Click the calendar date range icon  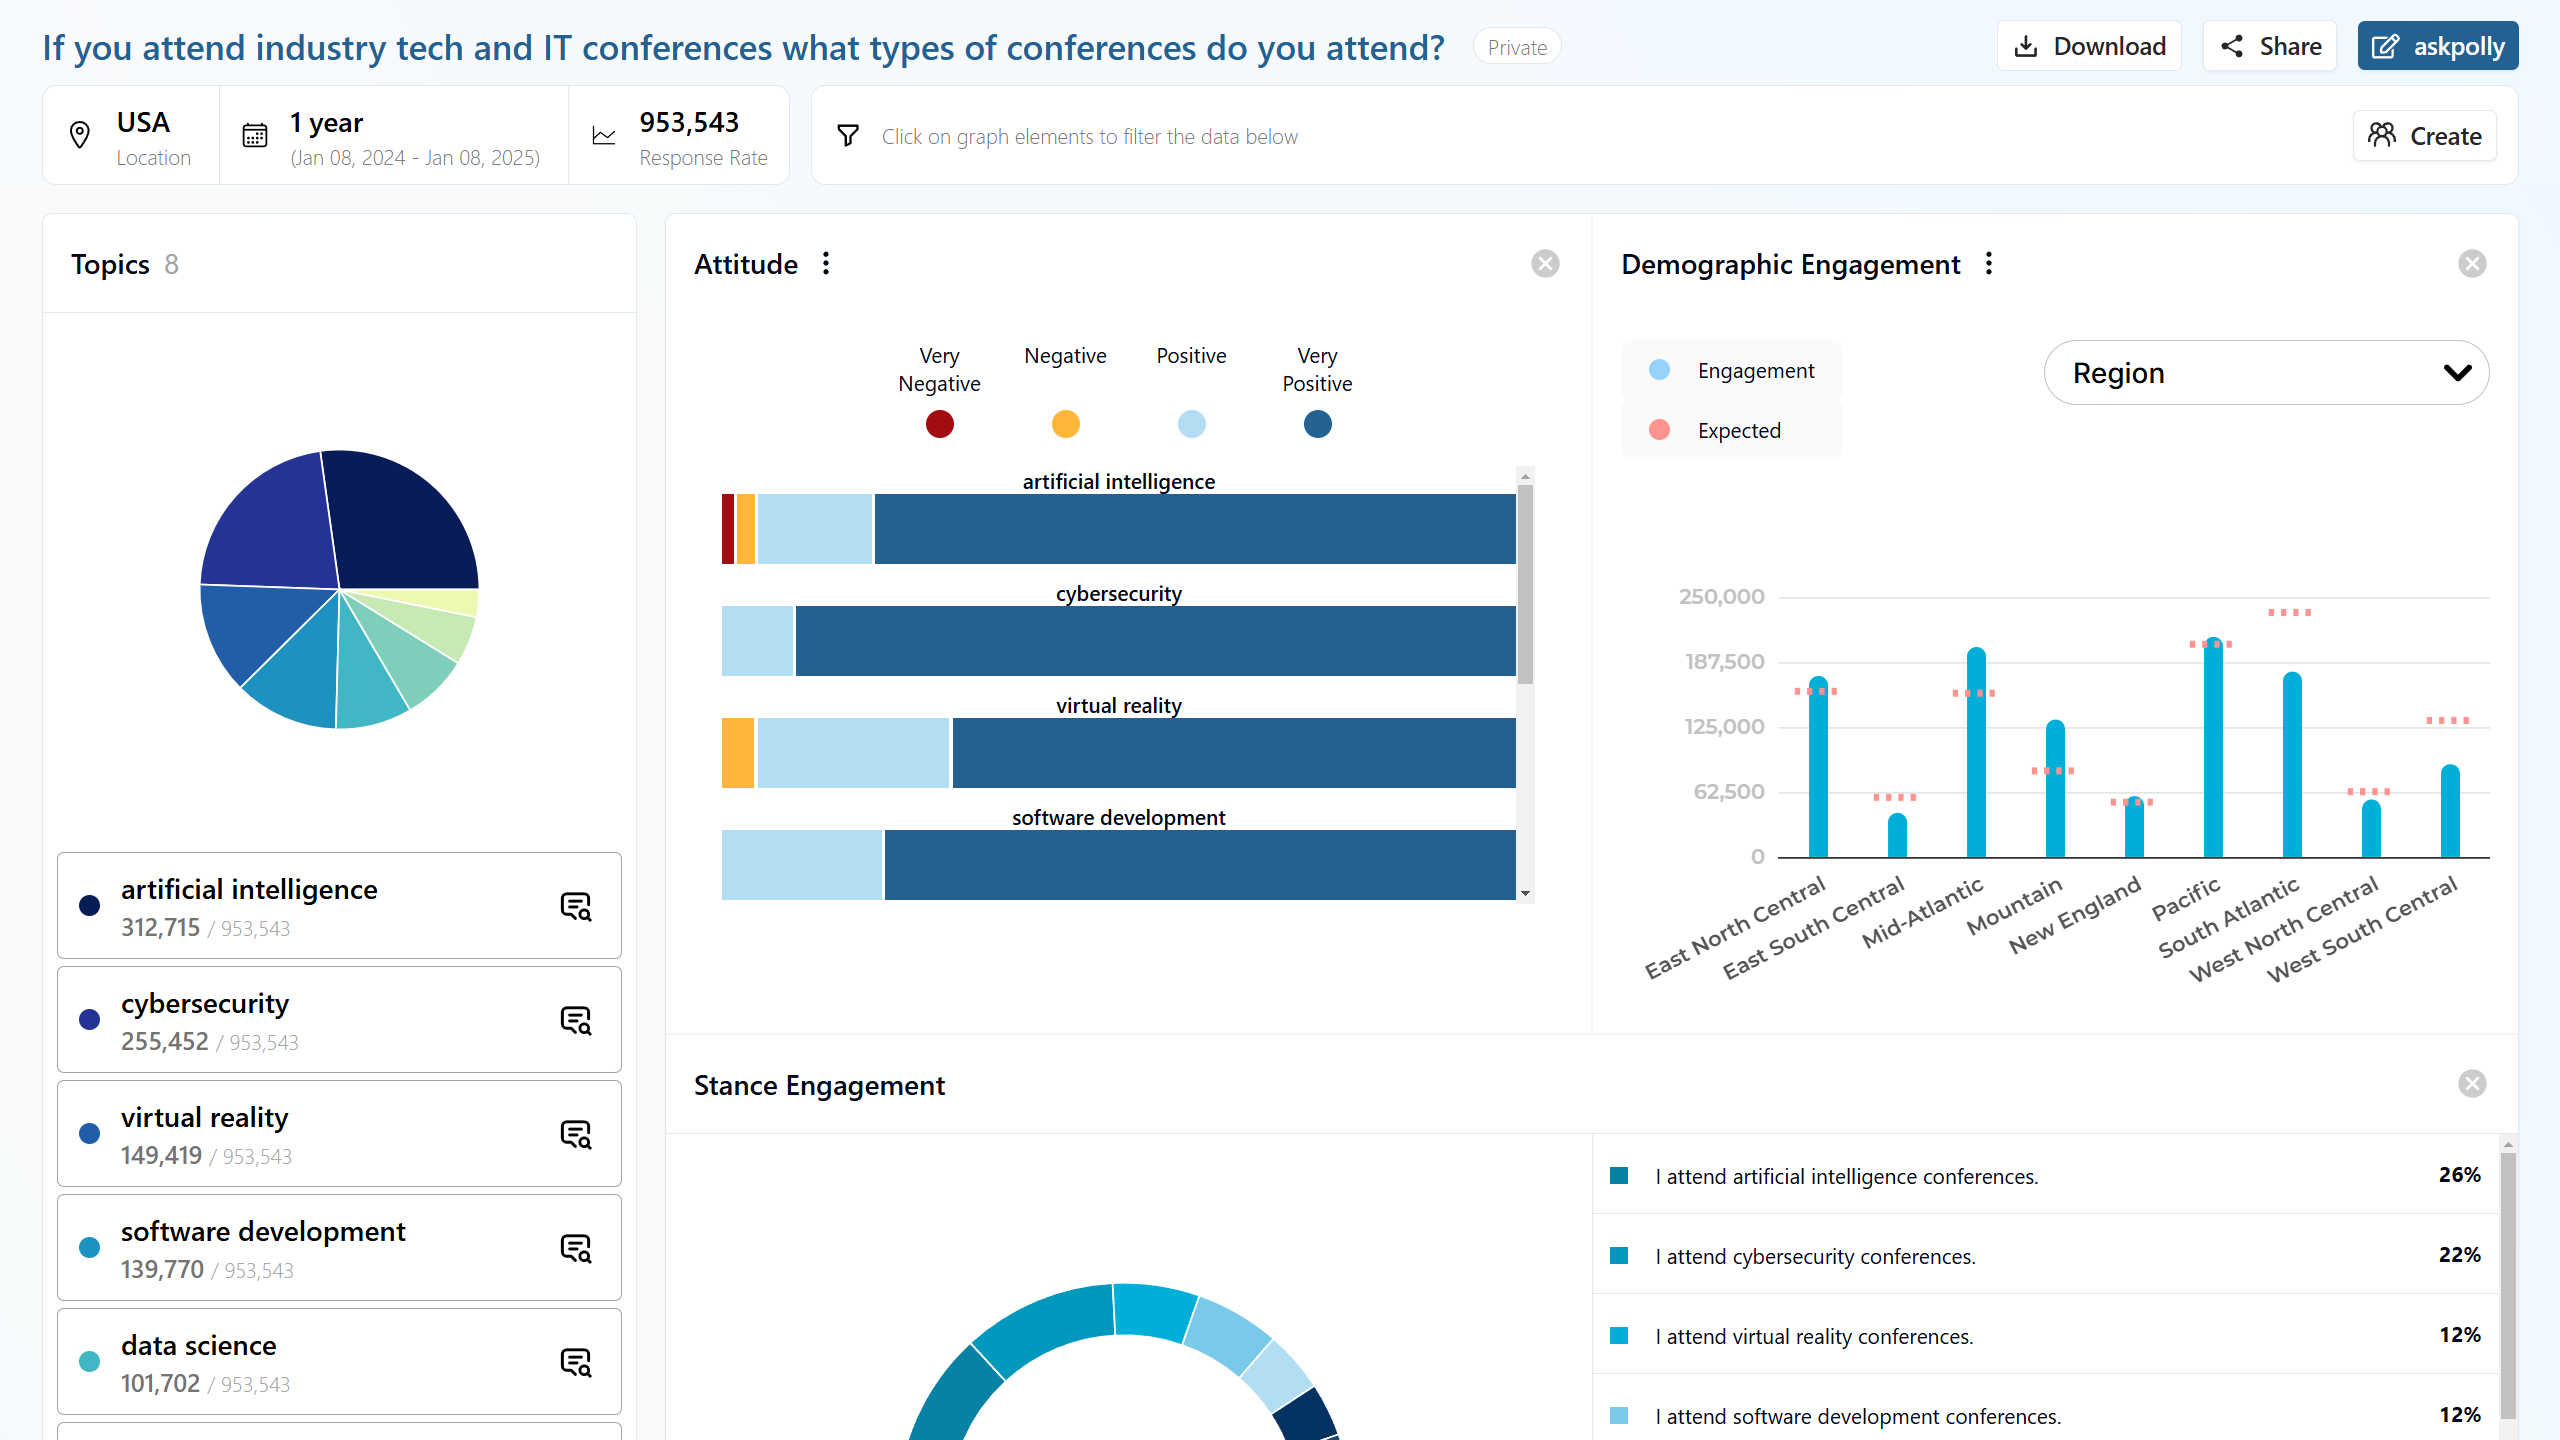point(255,136)
